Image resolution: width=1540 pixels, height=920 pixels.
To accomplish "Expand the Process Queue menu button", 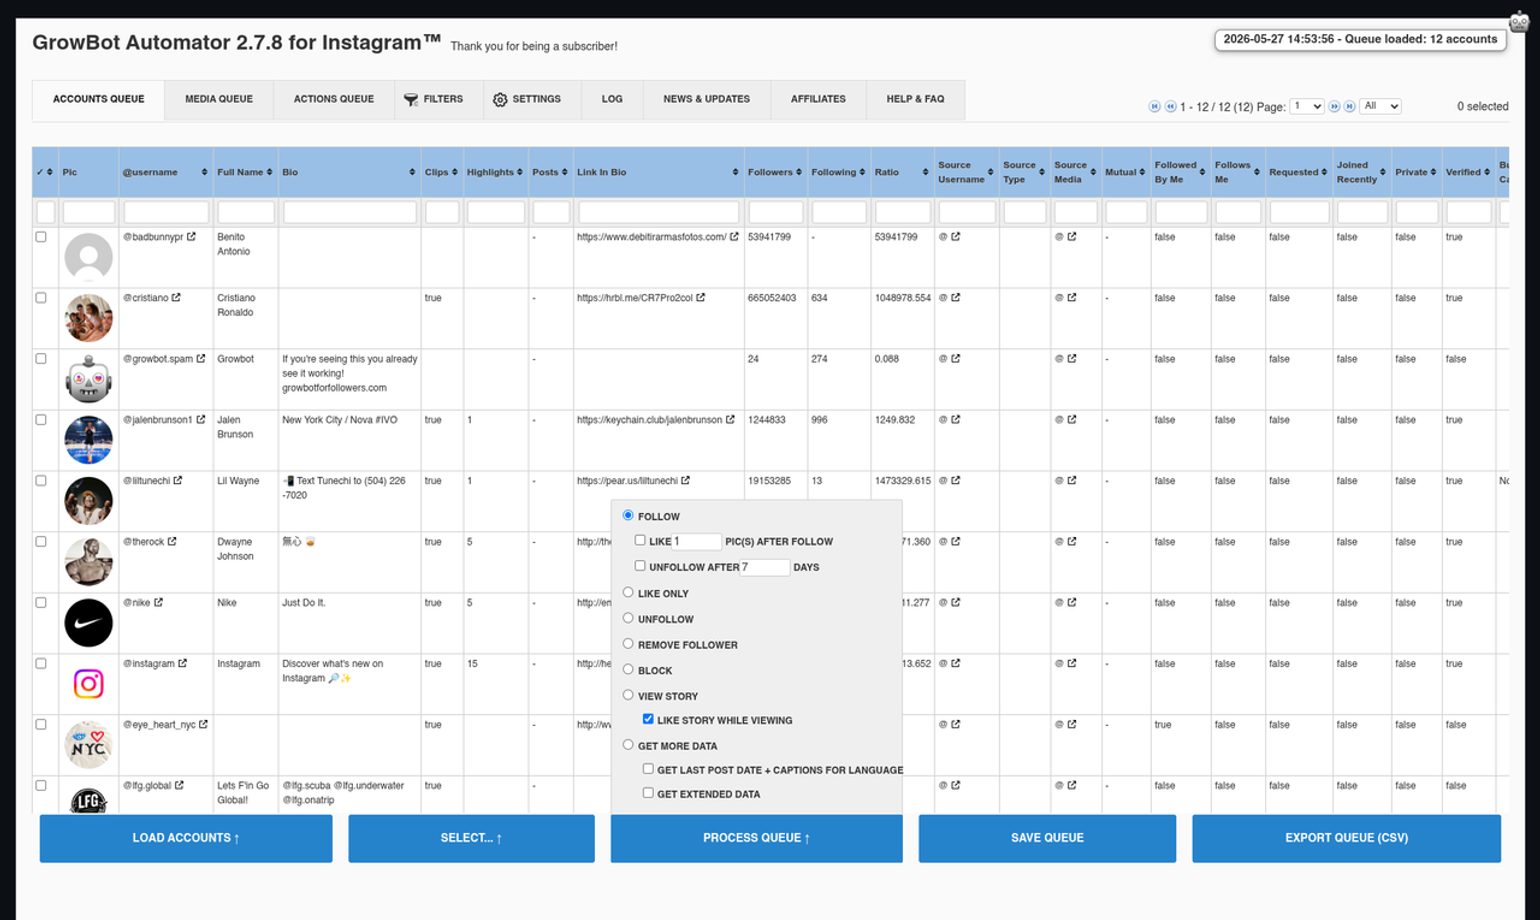I will [x=756, y=838].
